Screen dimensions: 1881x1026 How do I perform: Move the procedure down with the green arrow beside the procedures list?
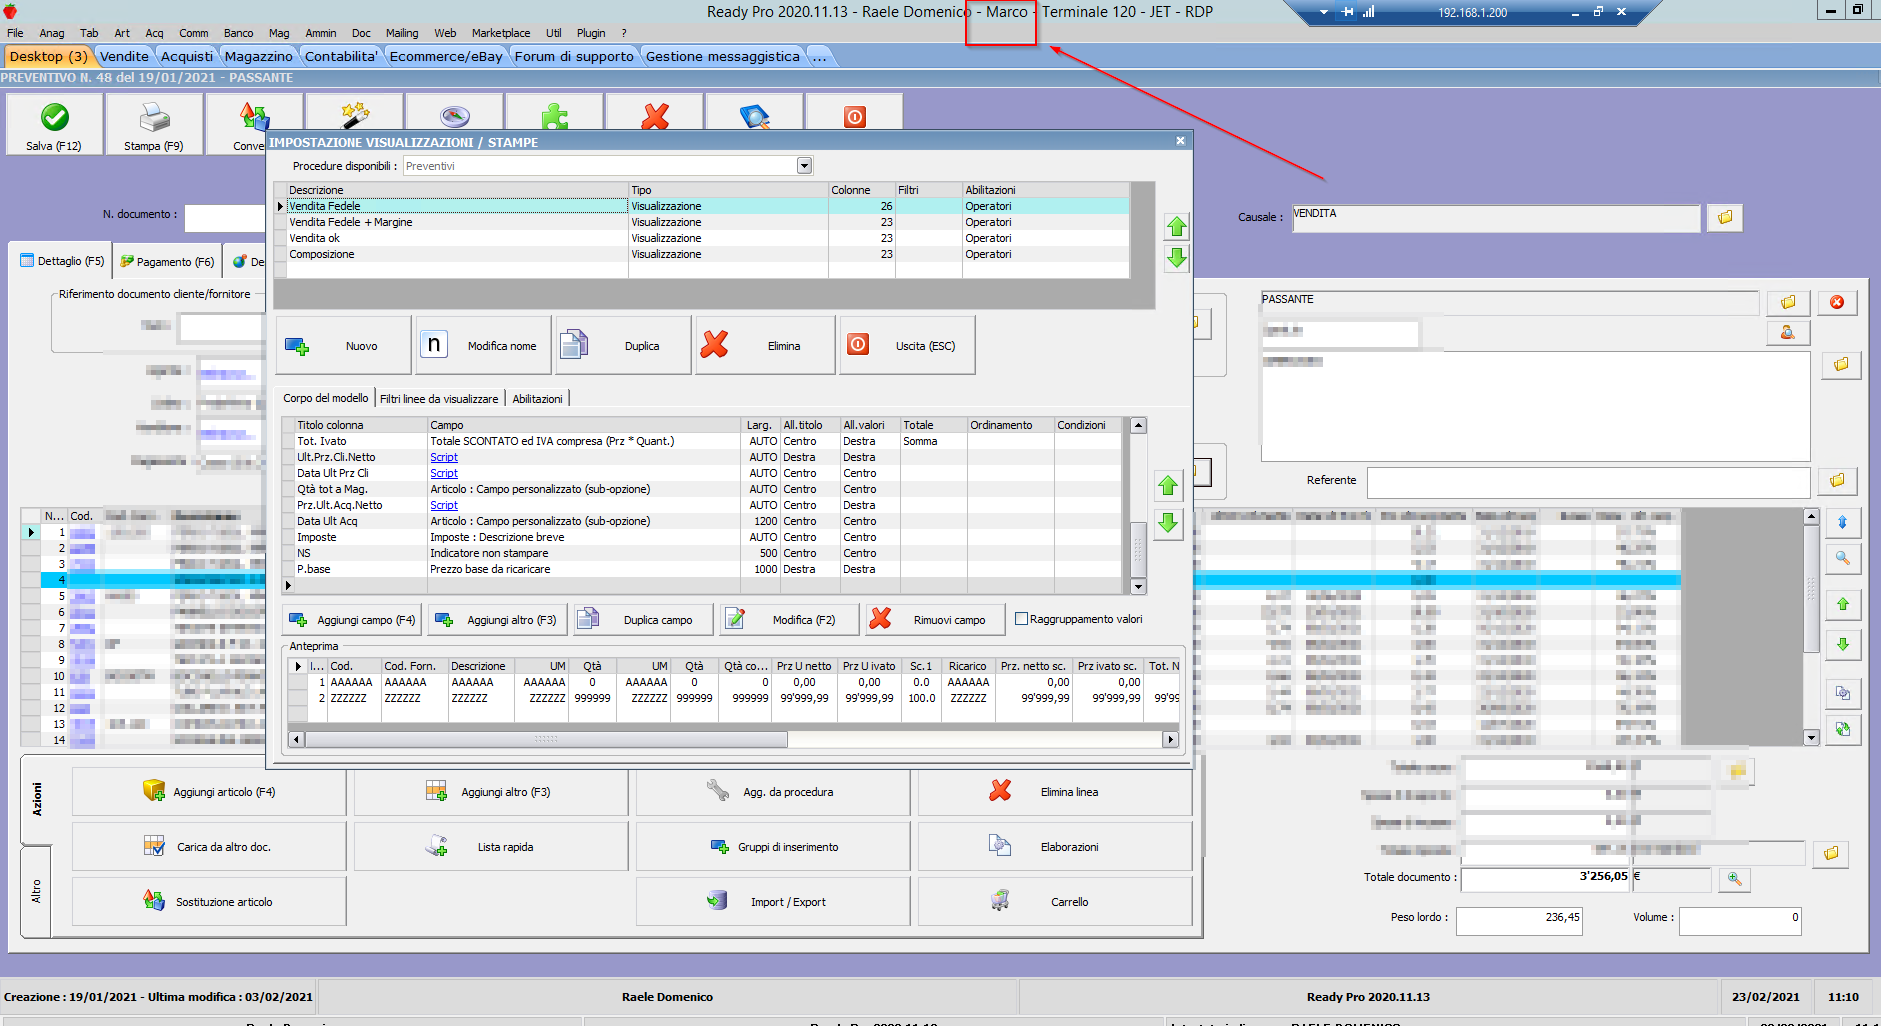[x=1177, y=258]
